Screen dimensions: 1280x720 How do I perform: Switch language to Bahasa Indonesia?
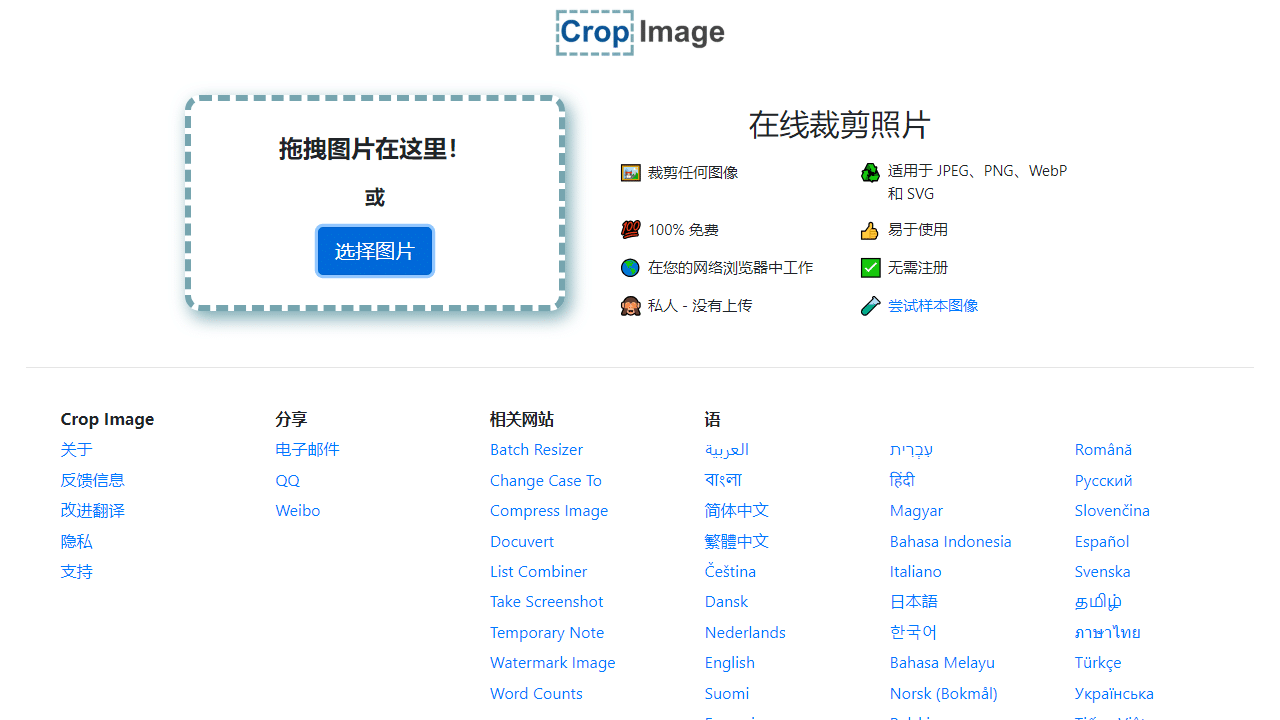[x=950, y=541]
